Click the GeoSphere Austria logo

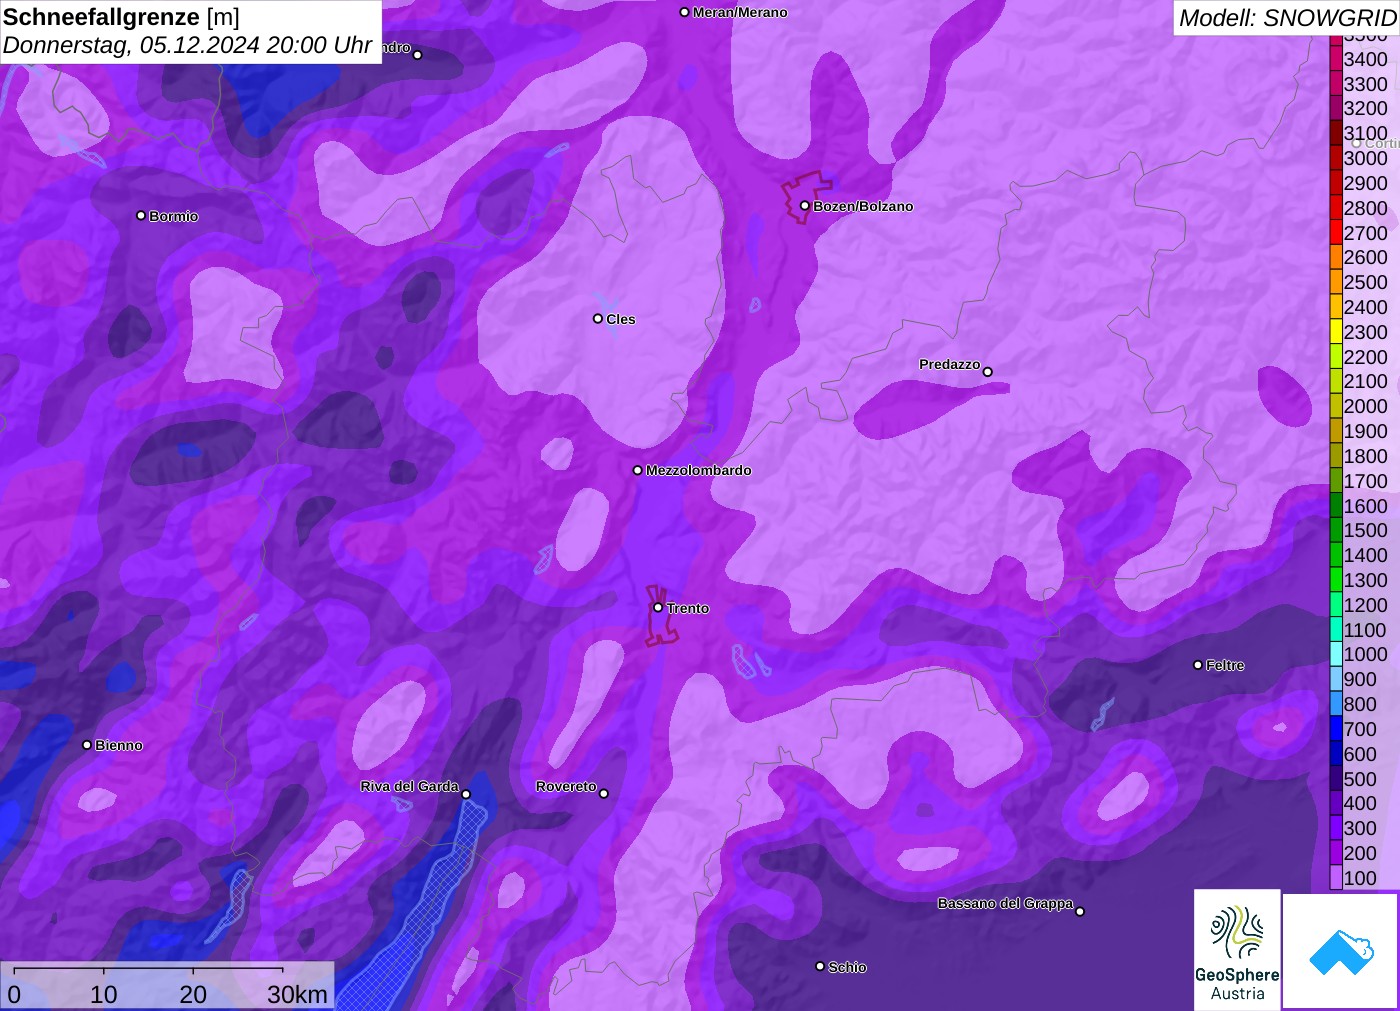tap(1237, 950)
